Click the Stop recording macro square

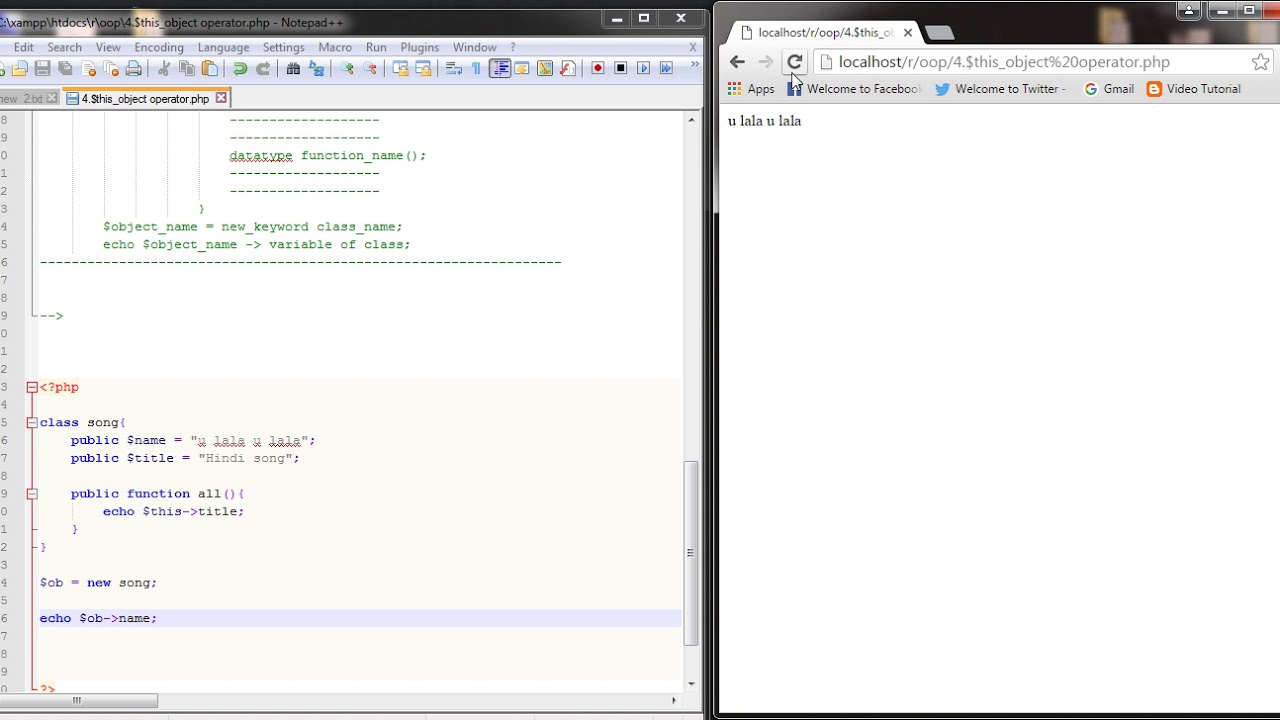pos(620,68)
